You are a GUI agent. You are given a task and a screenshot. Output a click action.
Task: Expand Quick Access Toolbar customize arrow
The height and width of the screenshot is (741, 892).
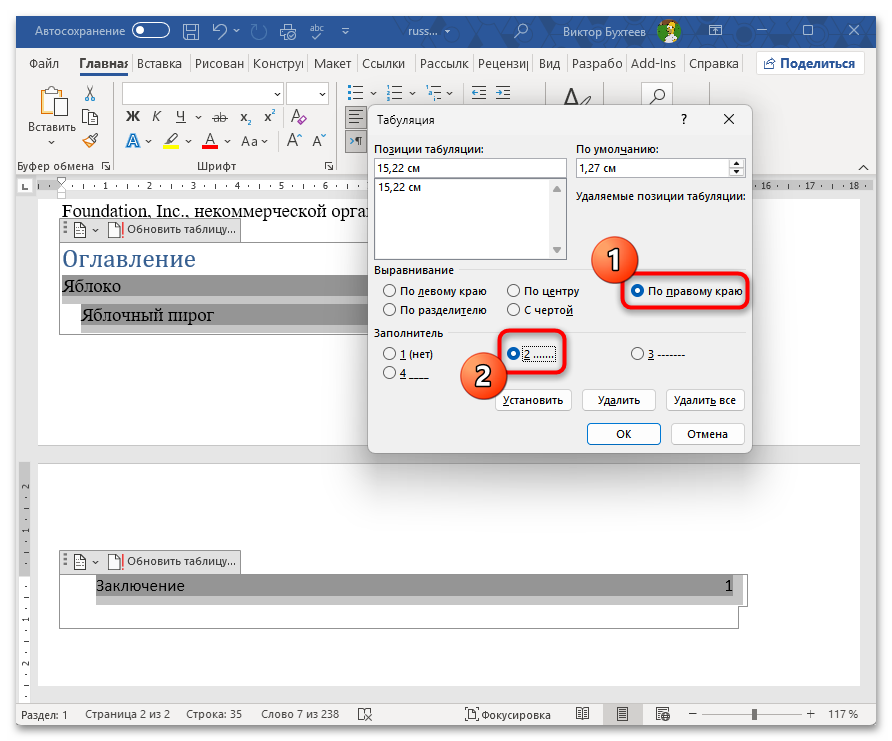point(345,31)
